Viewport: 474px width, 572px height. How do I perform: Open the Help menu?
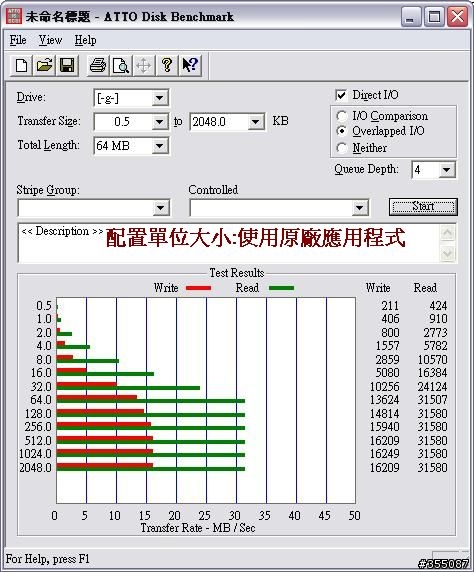[85, 40]
